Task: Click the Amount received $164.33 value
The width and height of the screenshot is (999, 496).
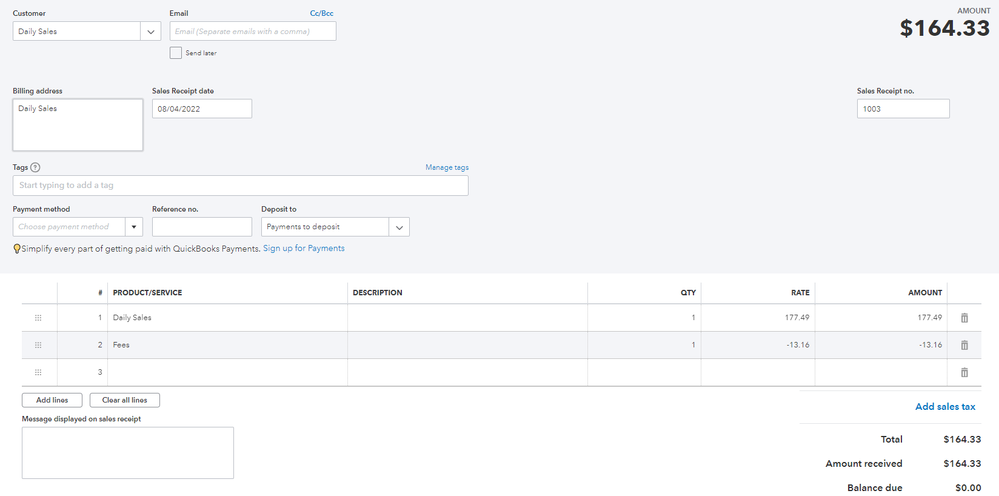Action: (962, 464)
